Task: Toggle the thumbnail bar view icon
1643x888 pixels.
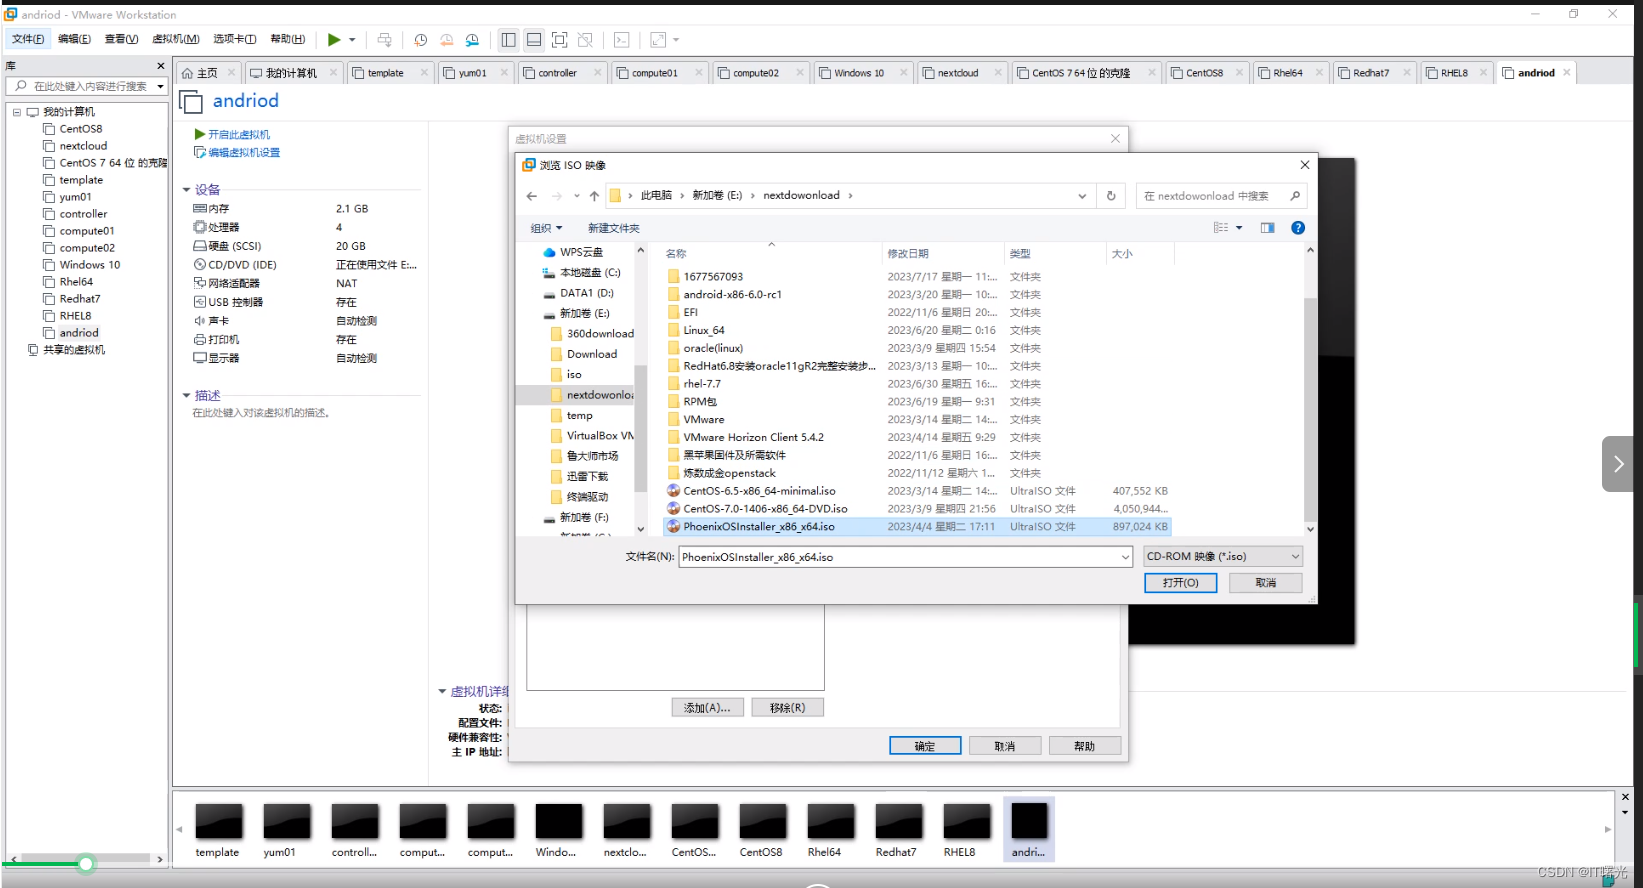Action: pyautogui.click(x=534, y=40)
